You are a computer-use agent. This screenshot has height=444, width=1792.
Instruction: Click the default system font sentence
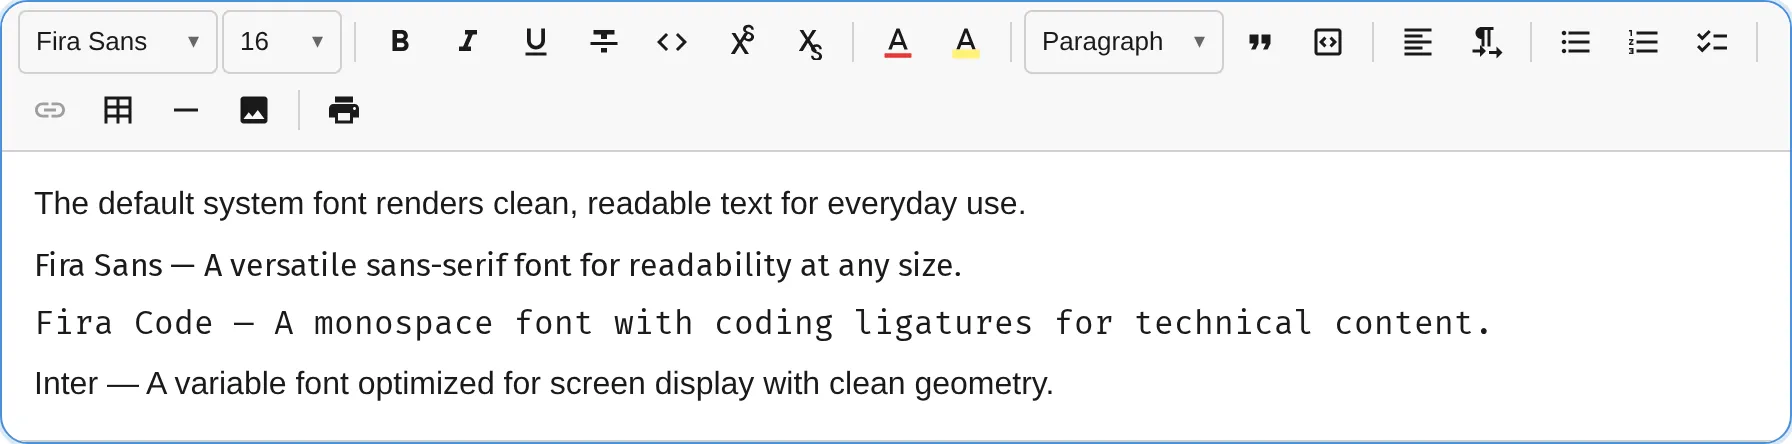point(530,204)
